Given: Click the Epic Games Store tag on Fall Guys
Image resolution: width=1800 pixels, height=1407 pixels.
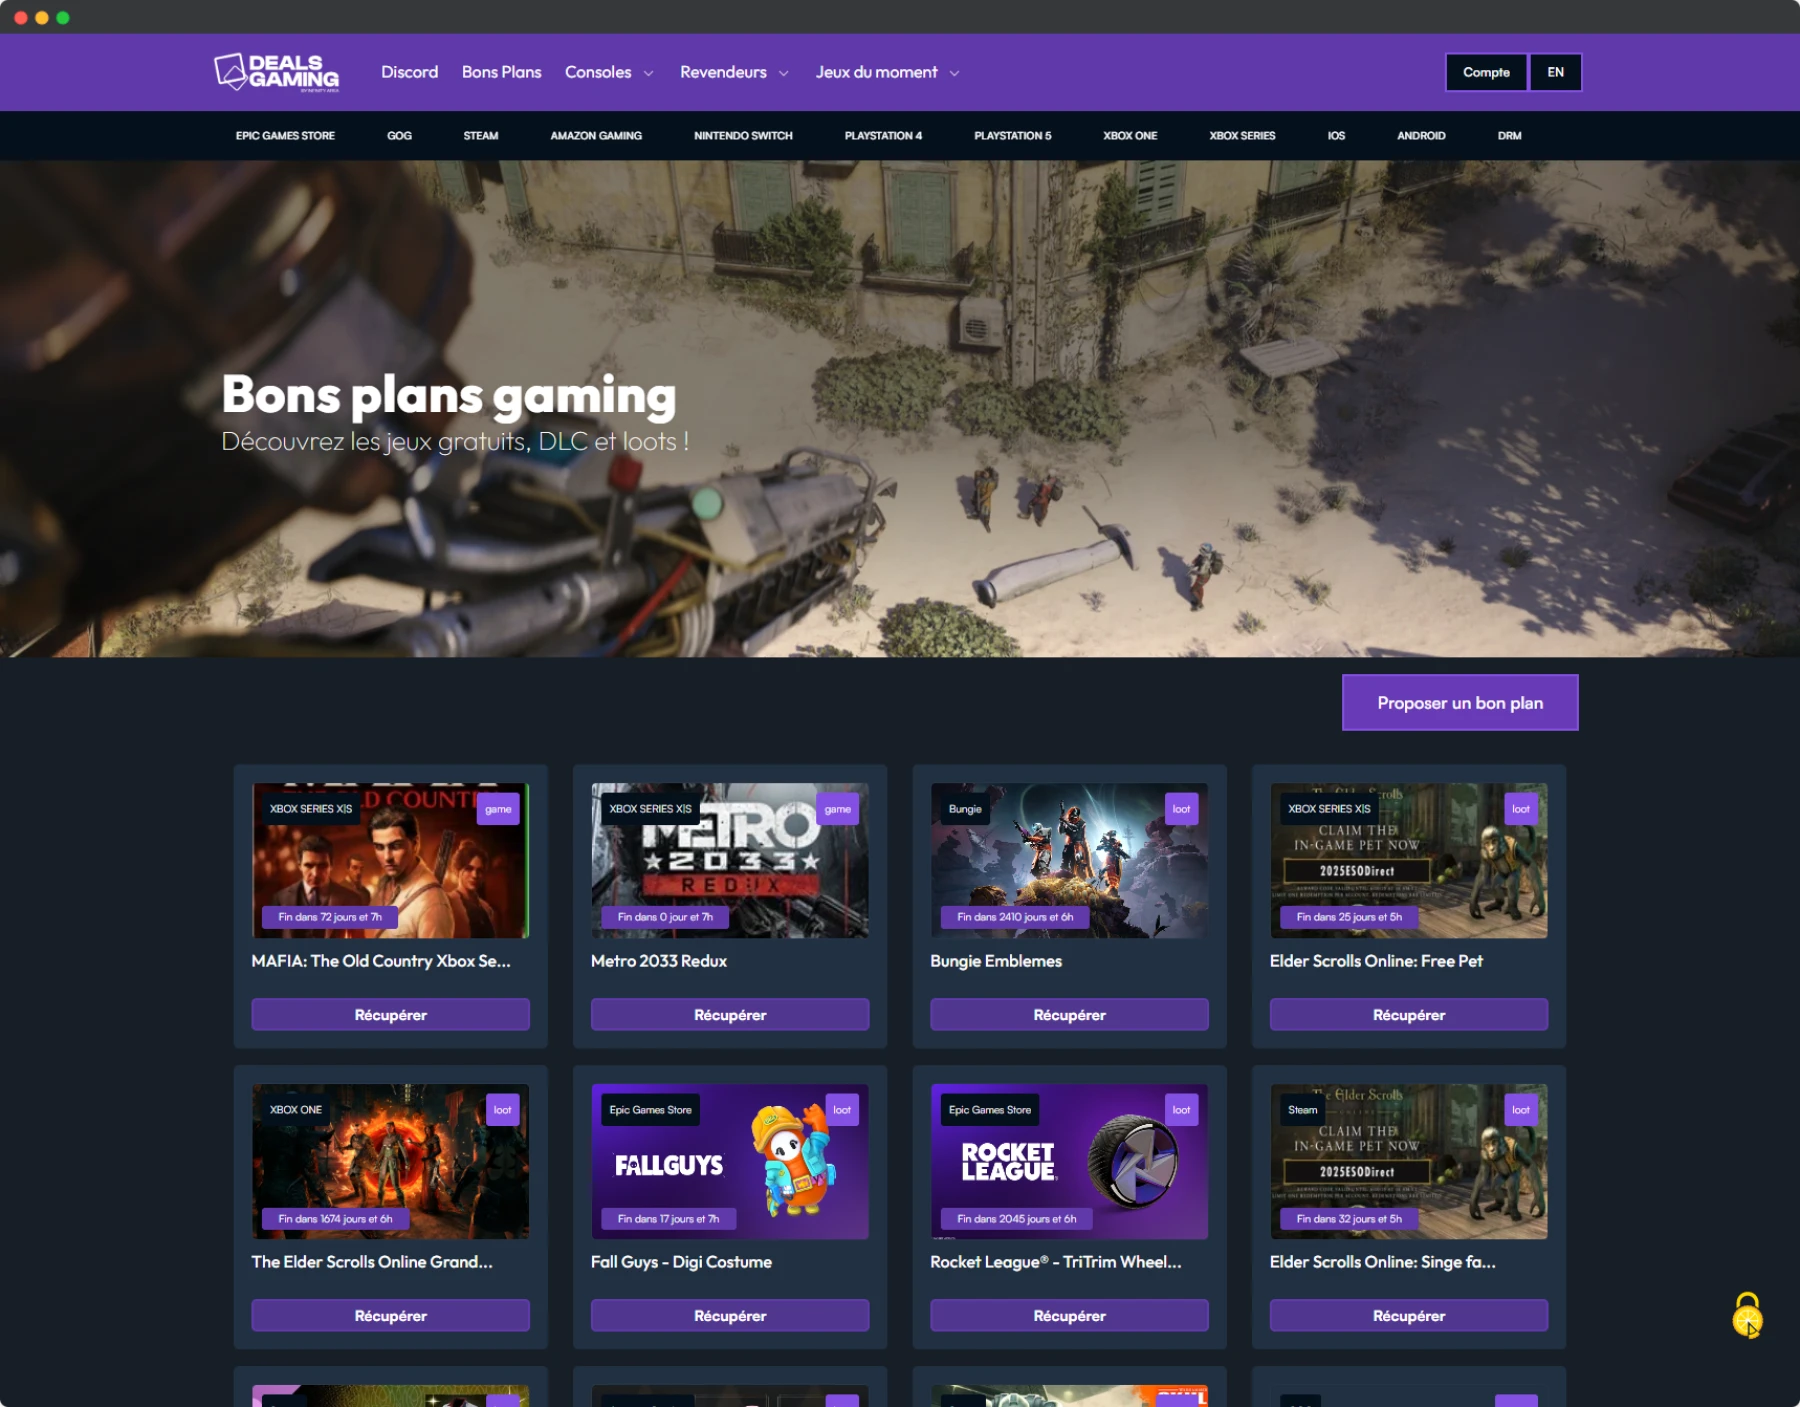Looking at the screenshot, I should coord(650,1110).
